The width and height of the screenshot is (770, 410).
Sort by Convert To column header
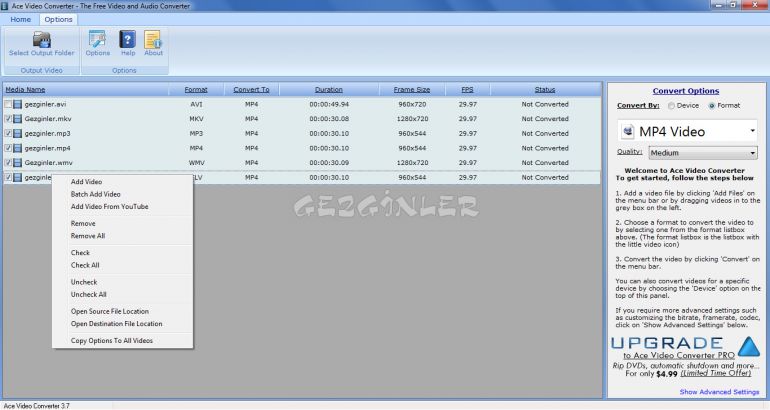(x=251, y=89)
